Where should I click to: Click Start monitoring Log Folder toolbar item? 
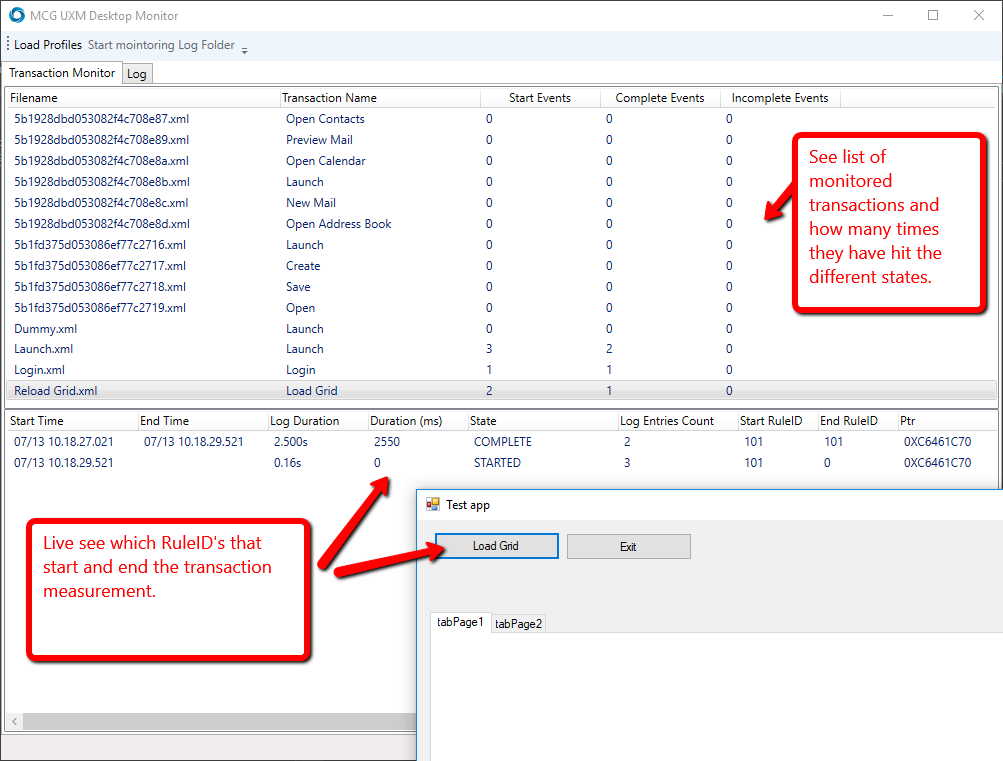(x=161, y=45)
